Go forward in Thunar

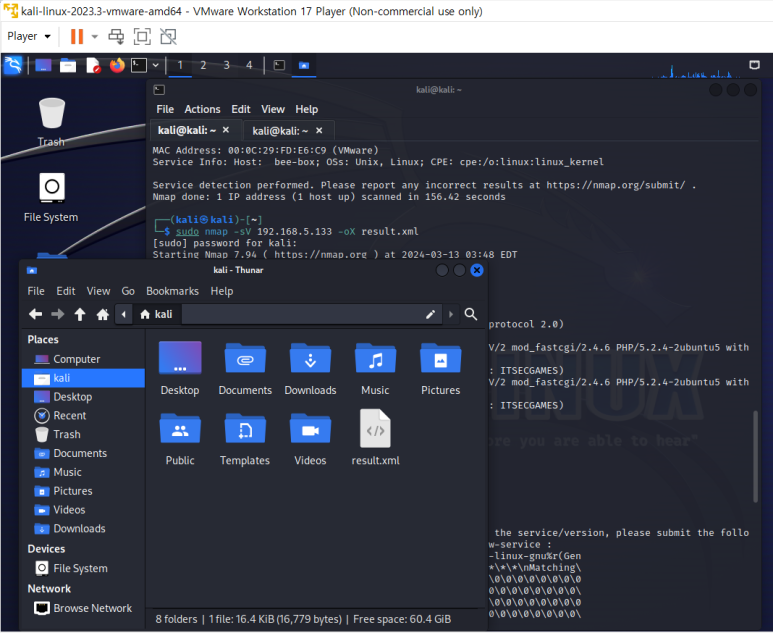pos(58,314)
